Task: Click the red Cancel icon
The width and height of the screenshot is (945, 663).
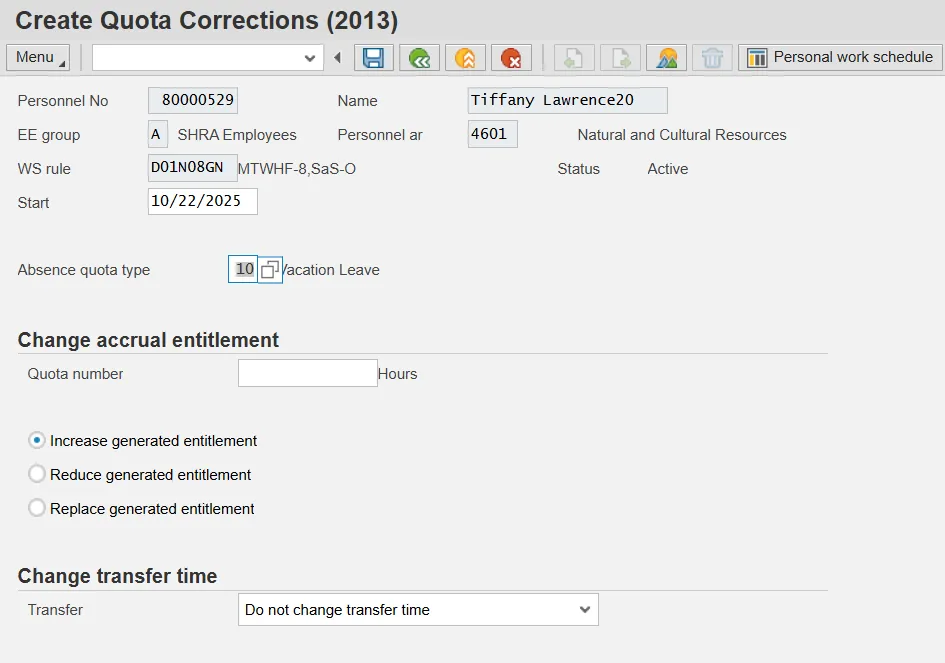Action: (x=511, y=58)
